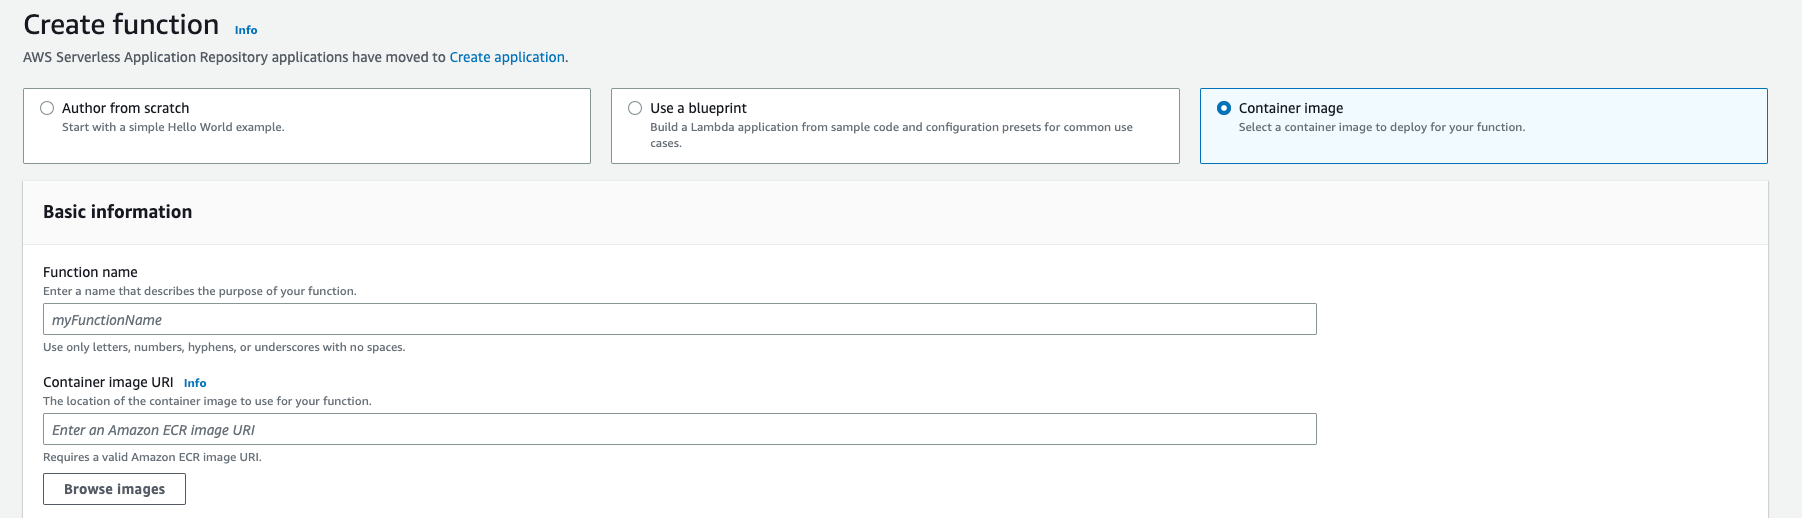Follow the Create application link
This screenshot has width=1802, height=518.
click(507, 57)
